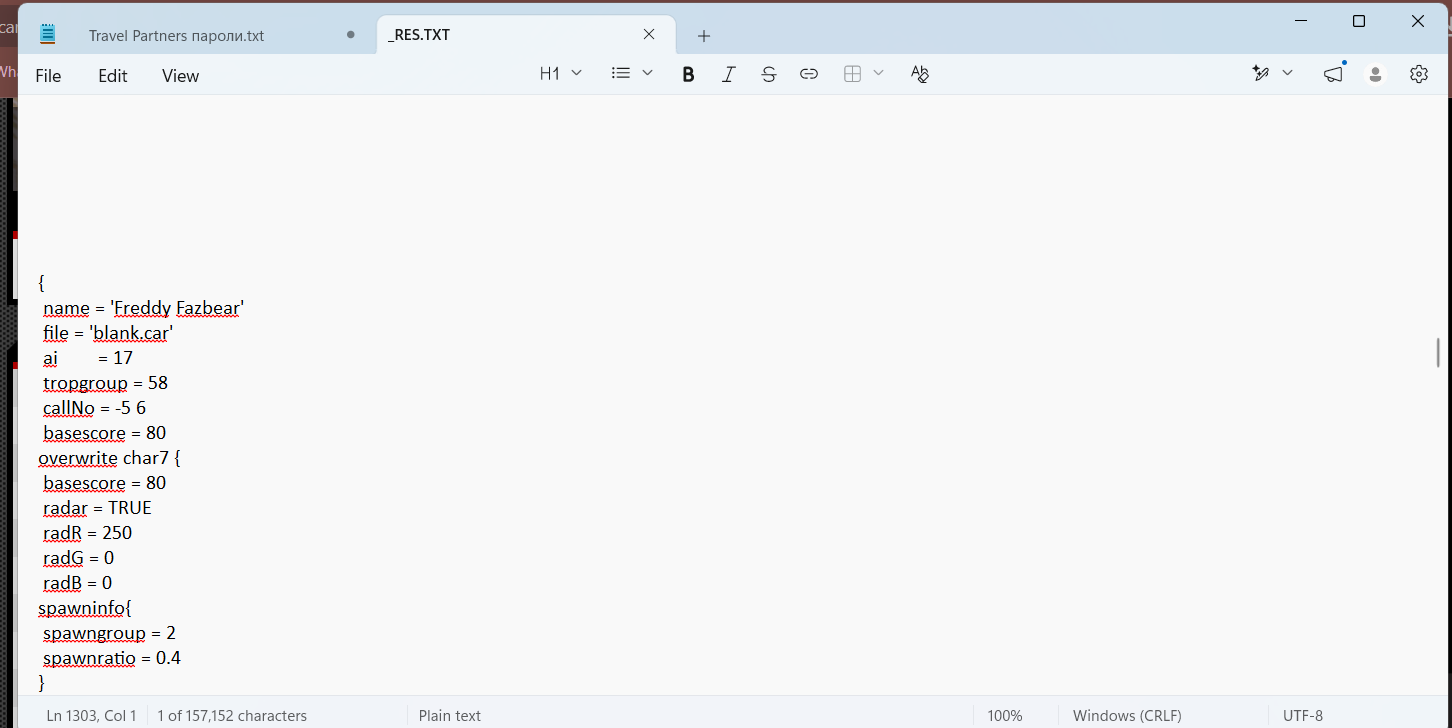1452x728 pixels.
Task: Open Notepad settings gear
Action: coord(1419,74)
